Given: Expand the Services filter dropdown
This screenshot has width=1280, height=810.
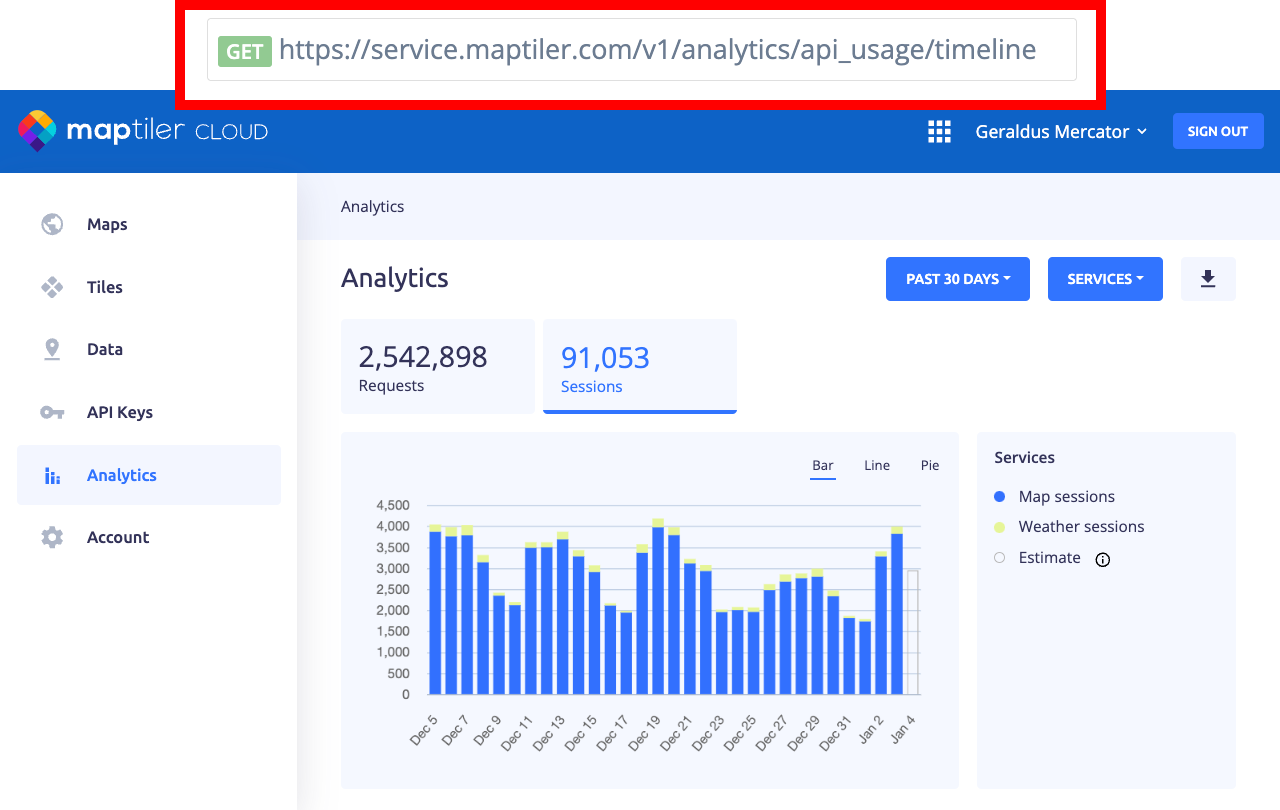Looking at the screenshot, I should (x=1105, y=279).
